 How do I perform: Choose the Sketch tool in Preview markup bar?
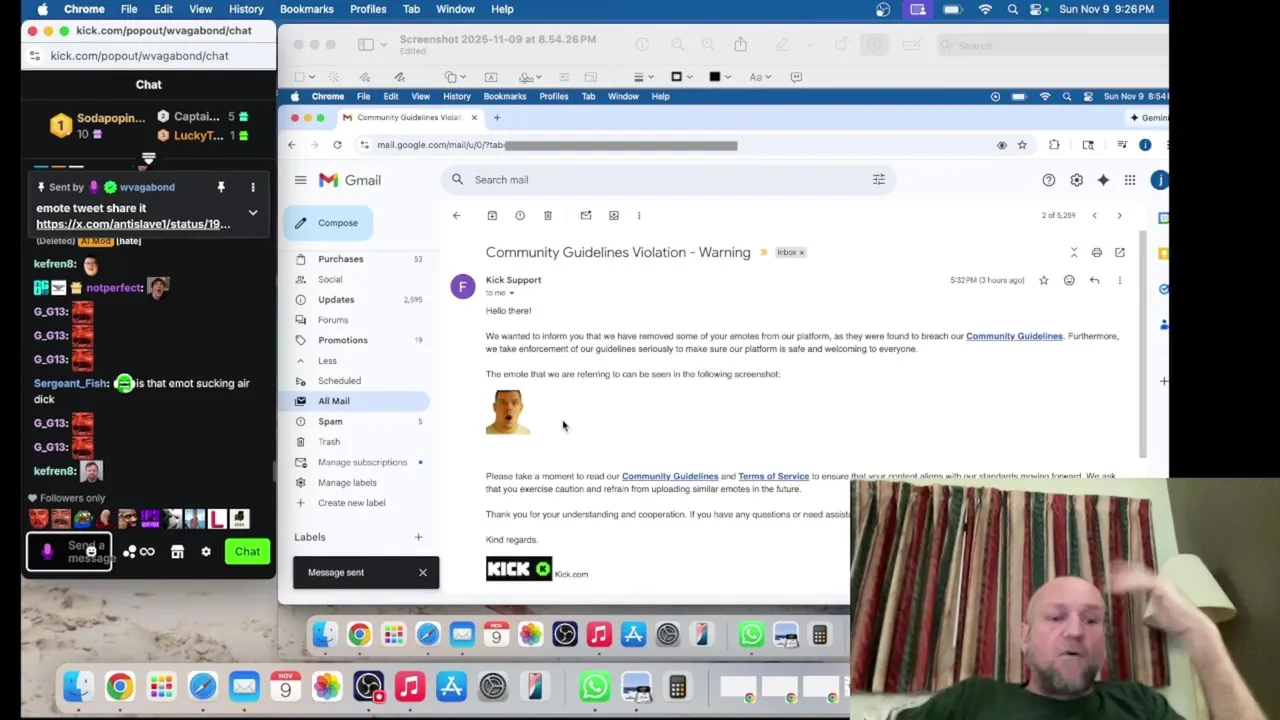(x=367, y=77)
